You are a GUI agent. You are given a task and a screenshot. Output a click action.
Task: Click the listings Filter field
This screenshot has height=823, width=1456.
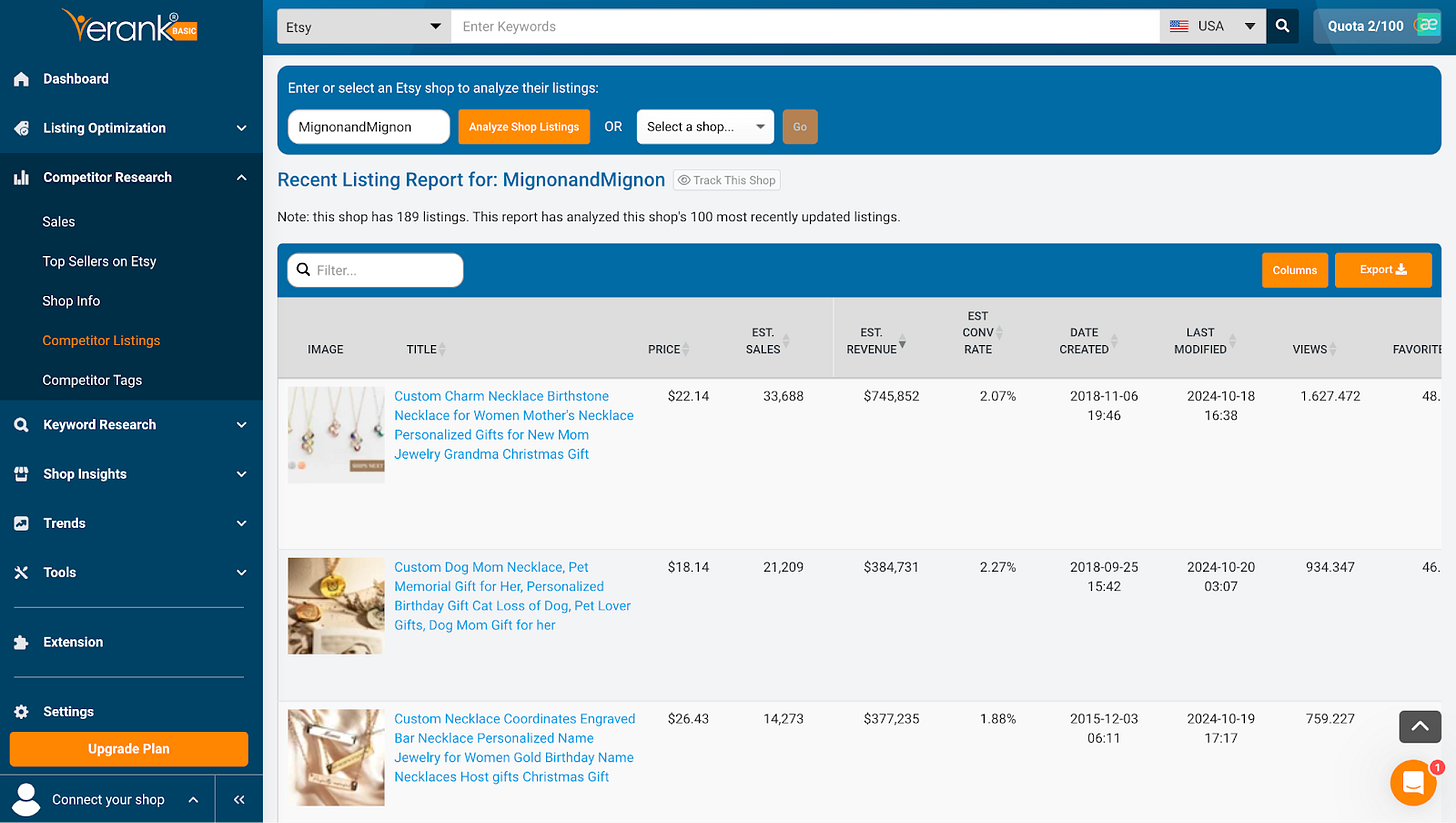tap(375, 270)
